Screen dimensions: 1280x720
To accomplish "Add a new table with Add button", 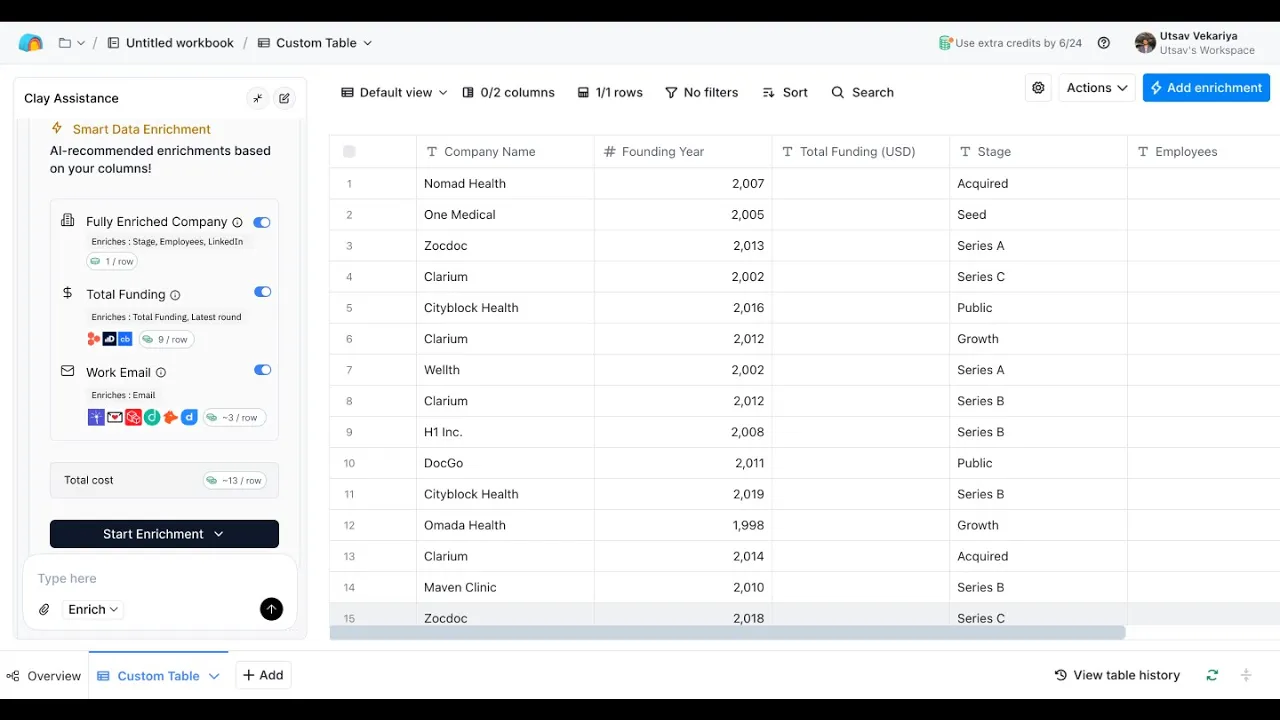I will (x=263, y=675).
